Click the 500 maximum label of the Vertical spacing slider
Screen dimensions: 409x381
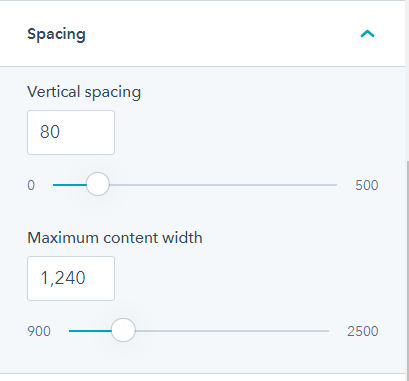[367, 185]
